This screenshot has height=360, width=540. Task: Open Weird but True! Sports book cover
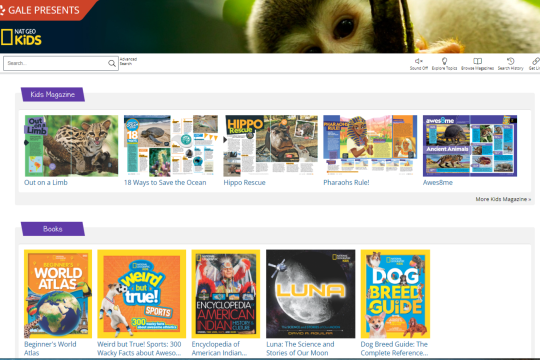coord(142,294)
